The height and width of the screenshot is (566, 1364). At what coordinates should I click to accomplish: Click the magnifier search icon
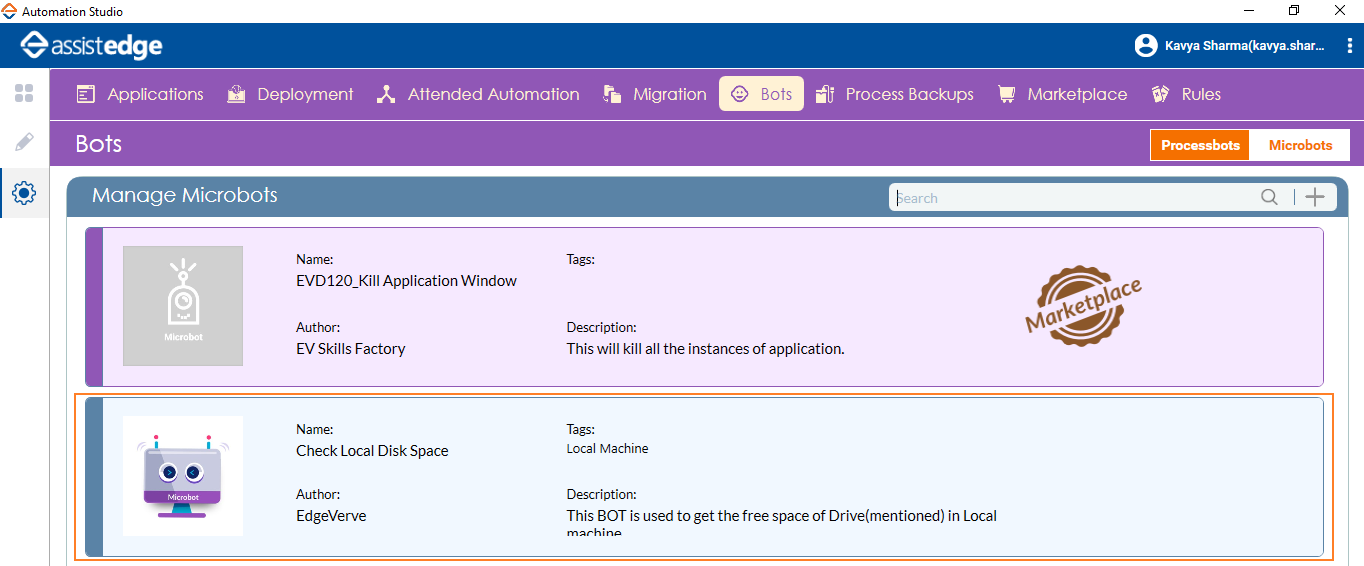(x=1269, y=198)
